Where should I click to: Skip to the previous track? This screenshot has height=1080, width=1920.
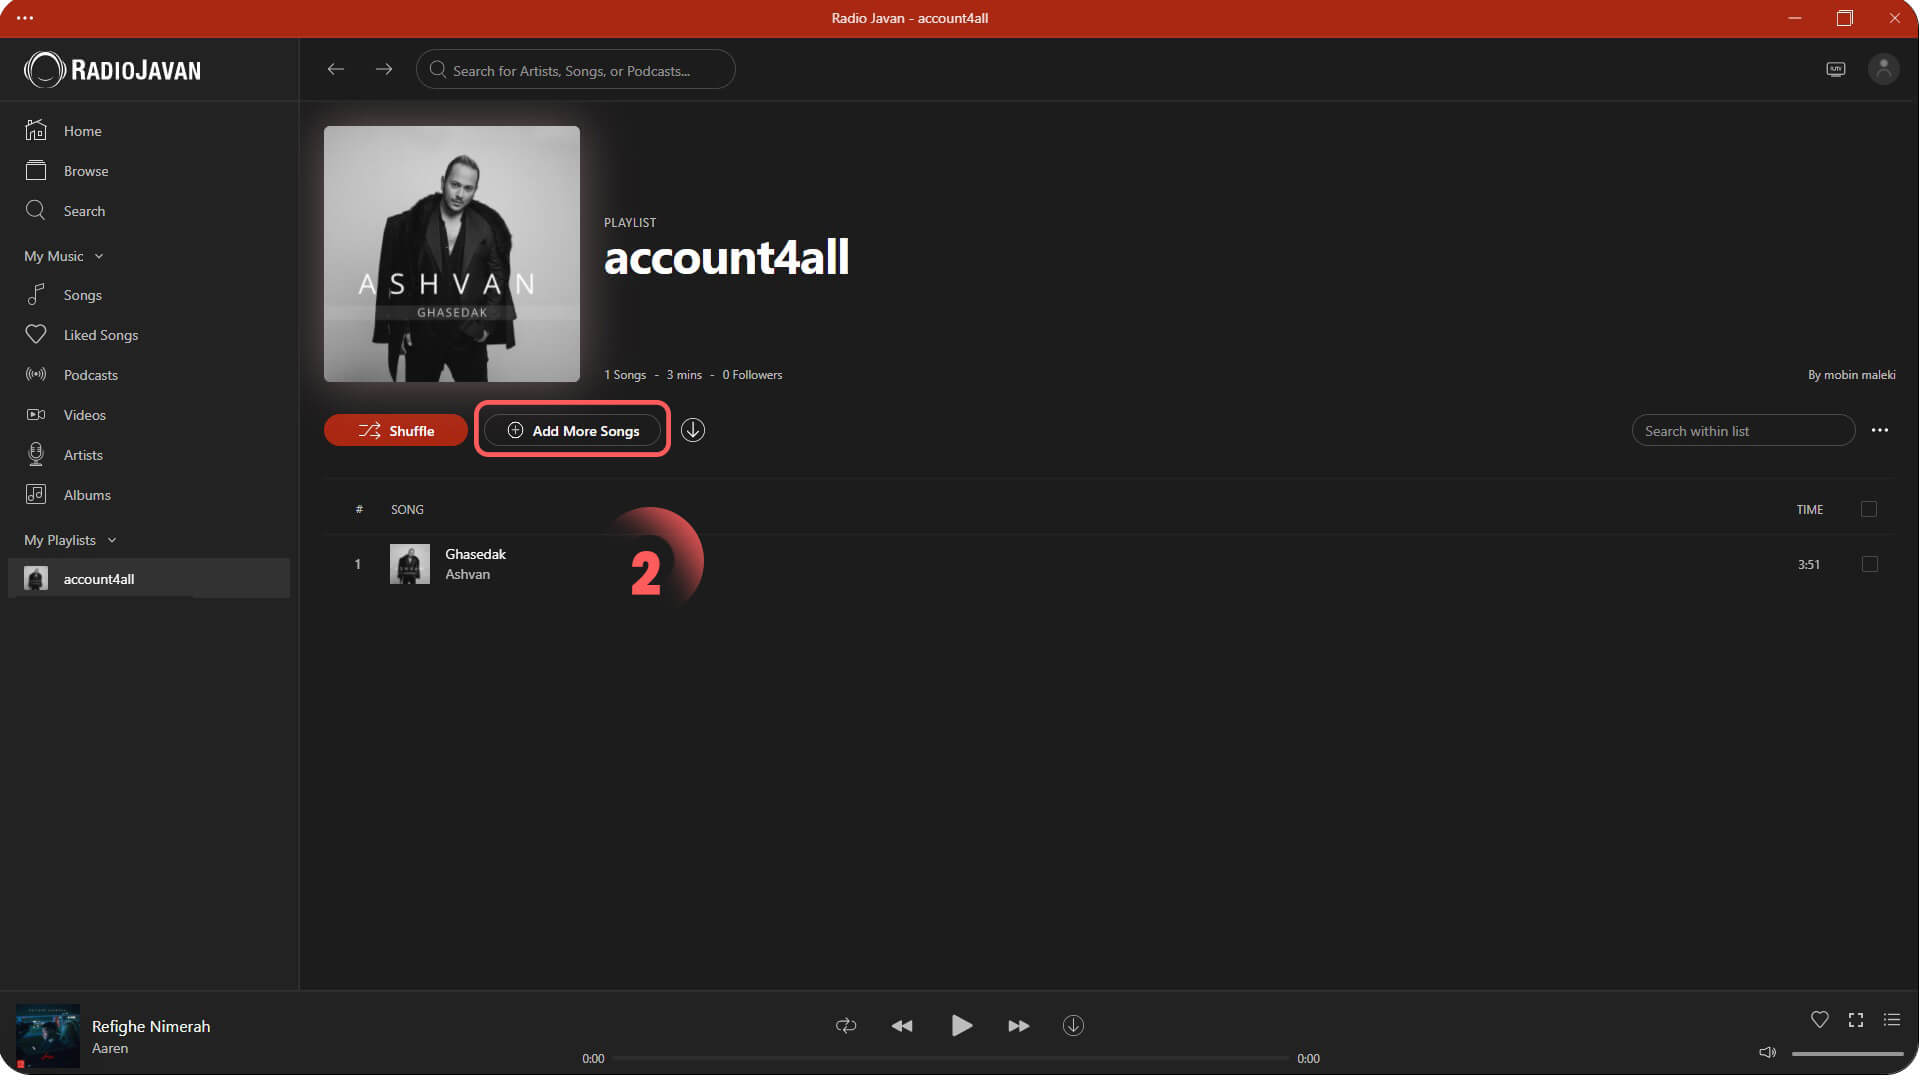(902, 1026)
